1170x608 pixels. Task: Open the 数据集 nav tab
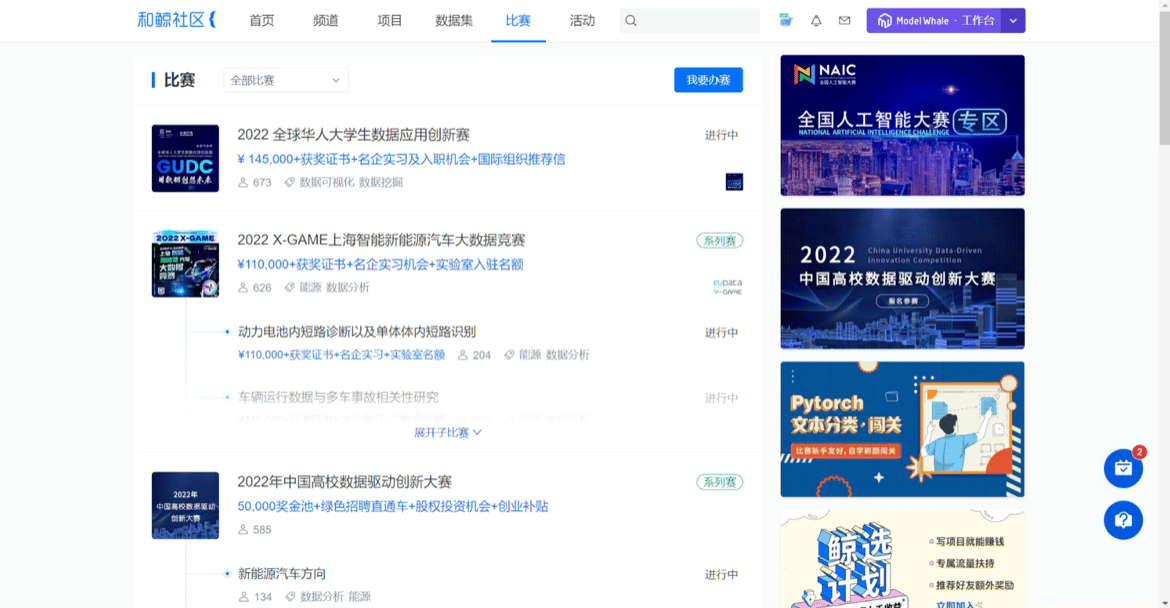click(454, 21)
